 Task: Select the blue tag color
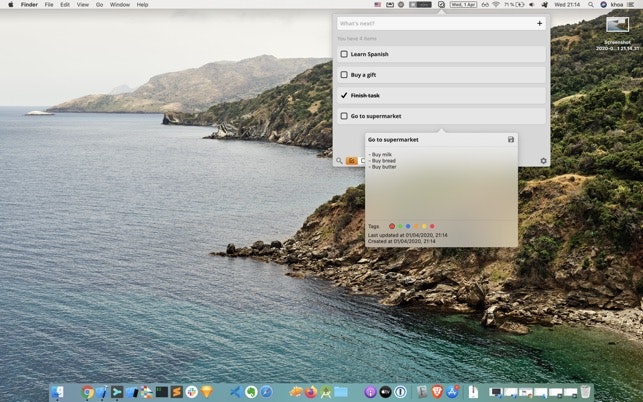tap(408, 226)
